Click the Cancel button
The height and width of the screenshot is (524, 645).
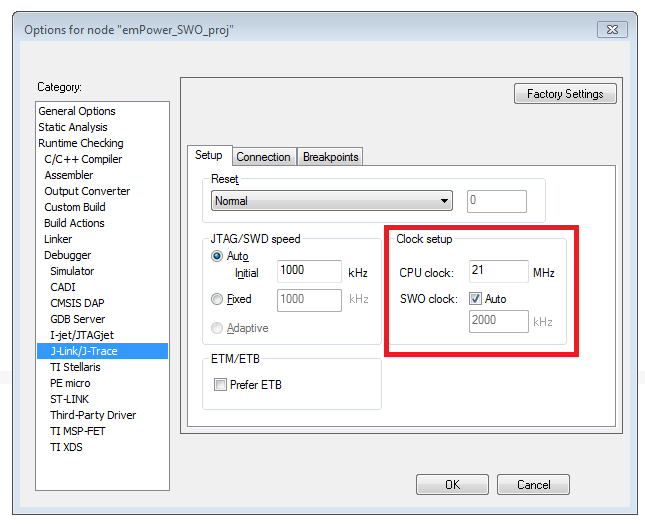533,484
